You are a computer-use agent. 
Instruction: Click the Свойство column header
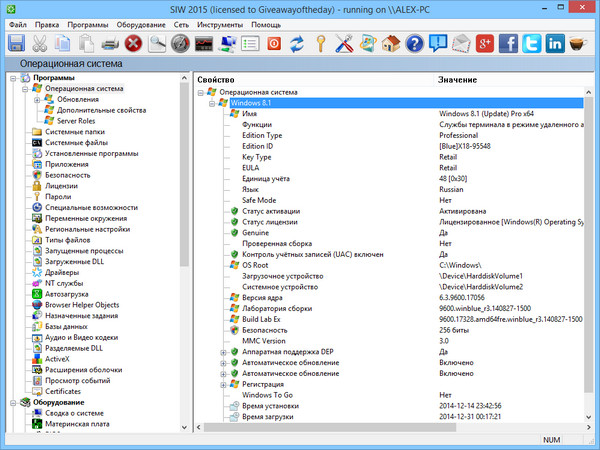pos(216,78)
